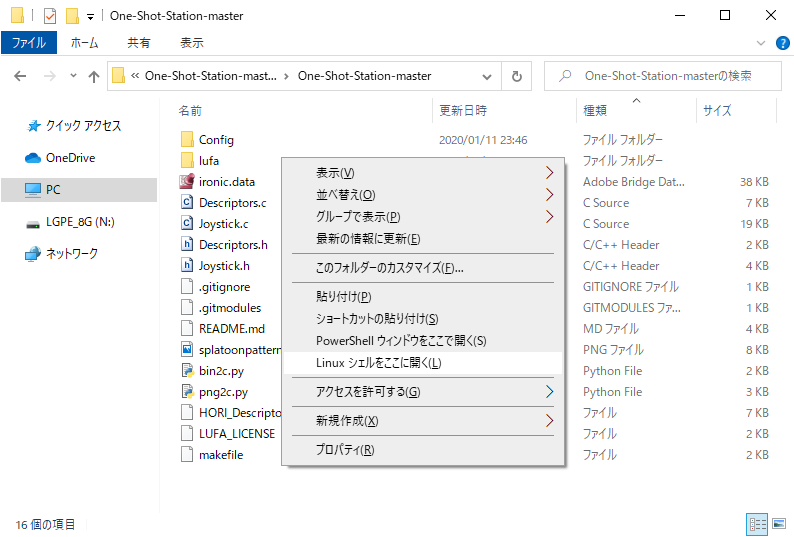Choose プロパティ(R) in context menu
This screenshot has height=537, width=794.
coord(423,450)
